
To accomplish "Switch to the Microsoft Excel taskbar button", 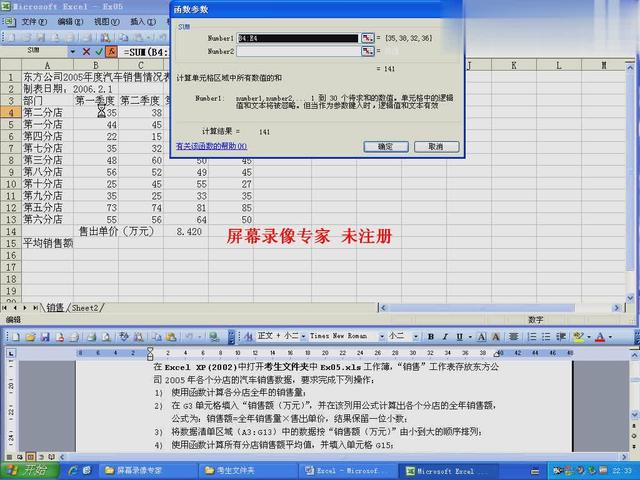I will point(448,471).
